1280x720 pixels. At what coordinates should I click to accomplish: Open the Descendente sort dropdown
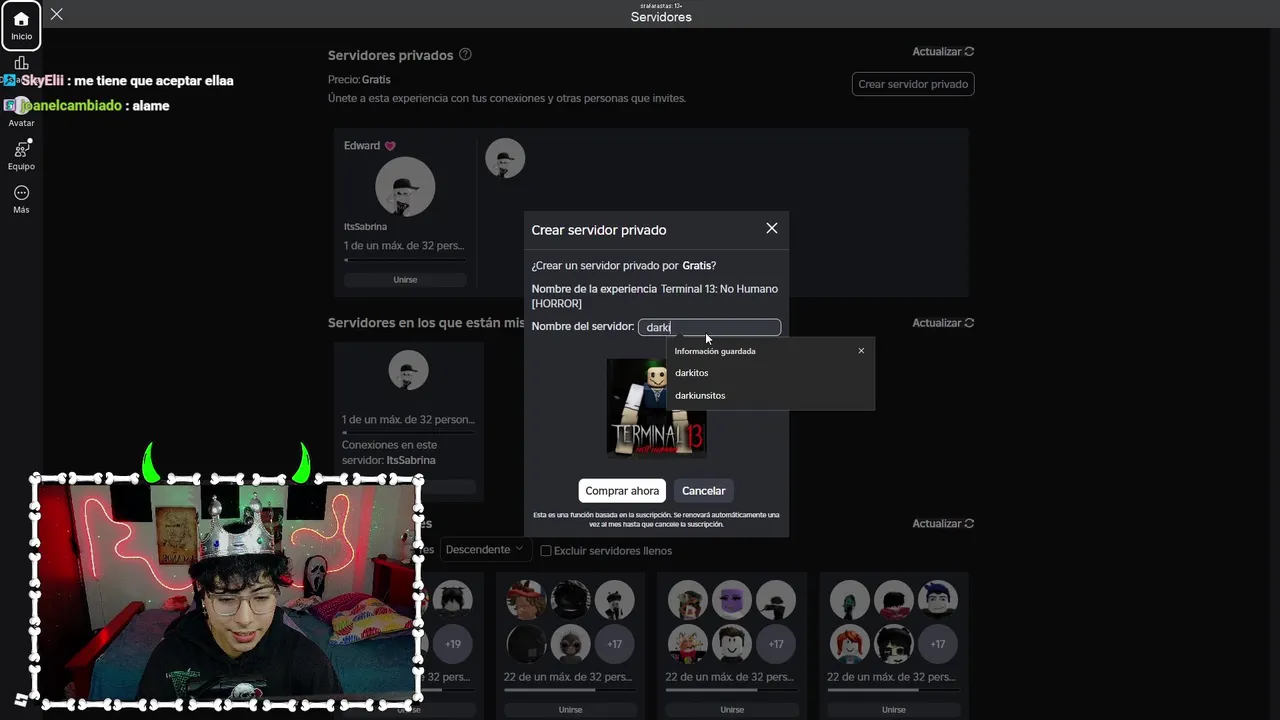(x=484, y=550)
